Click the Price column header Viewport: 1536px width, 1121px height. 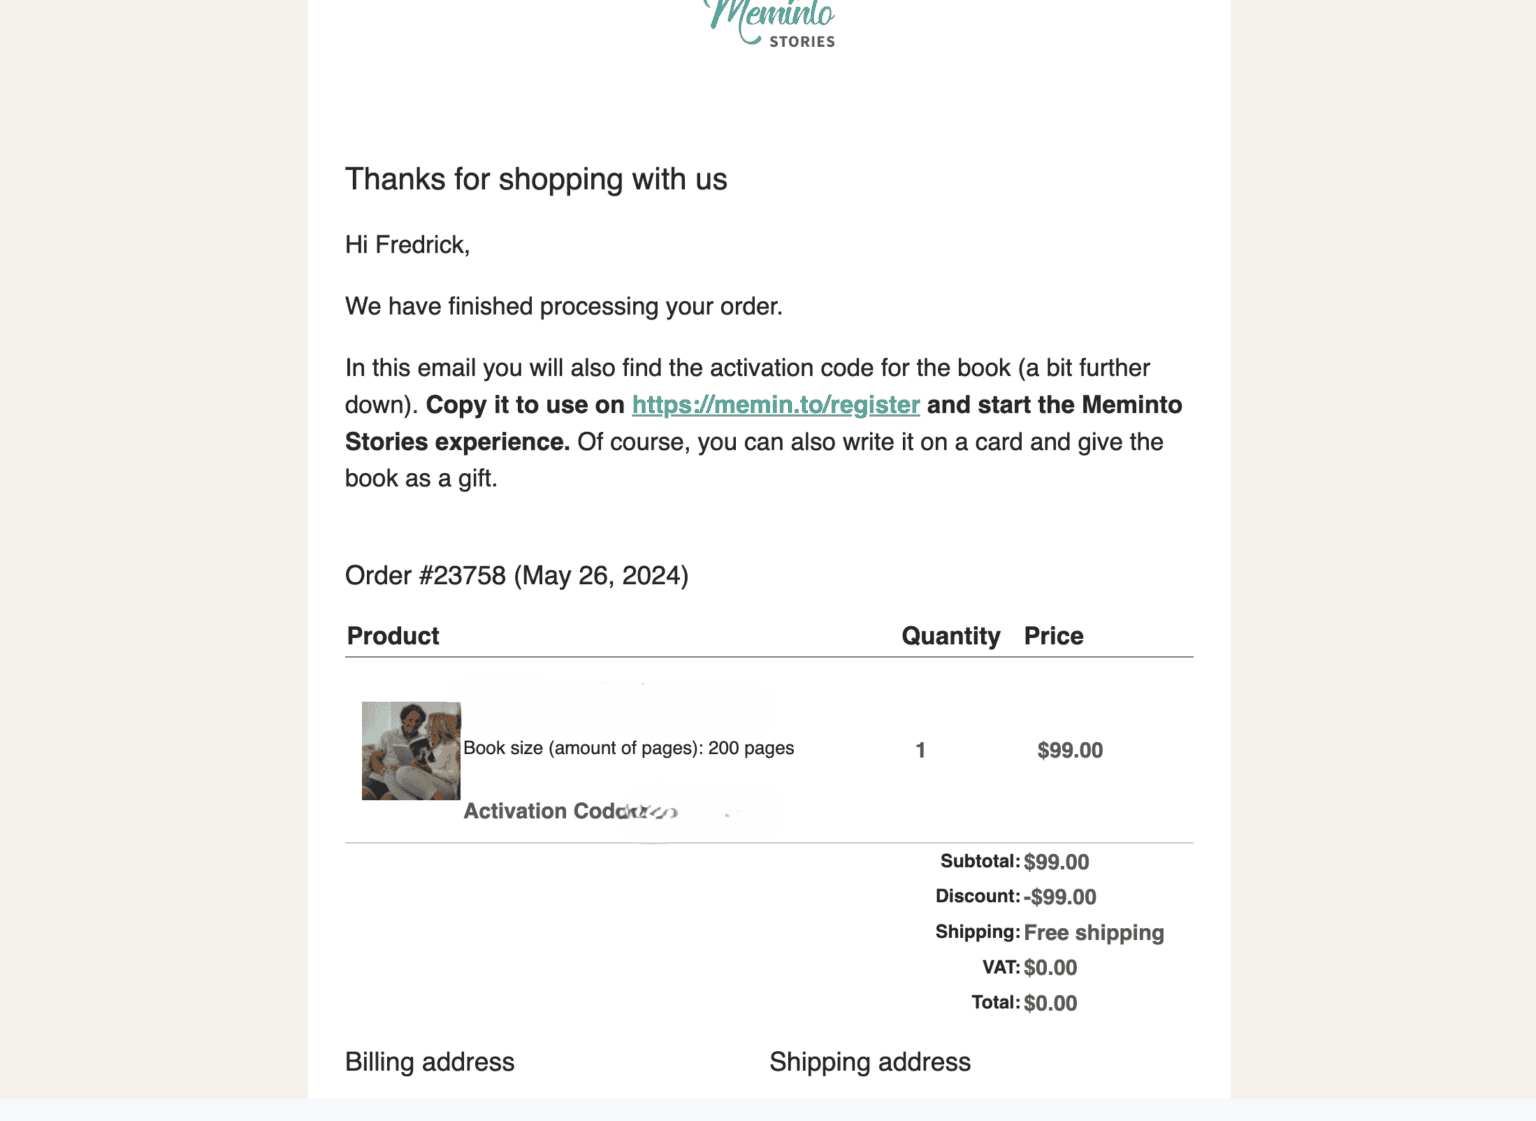click(1053, 636)
